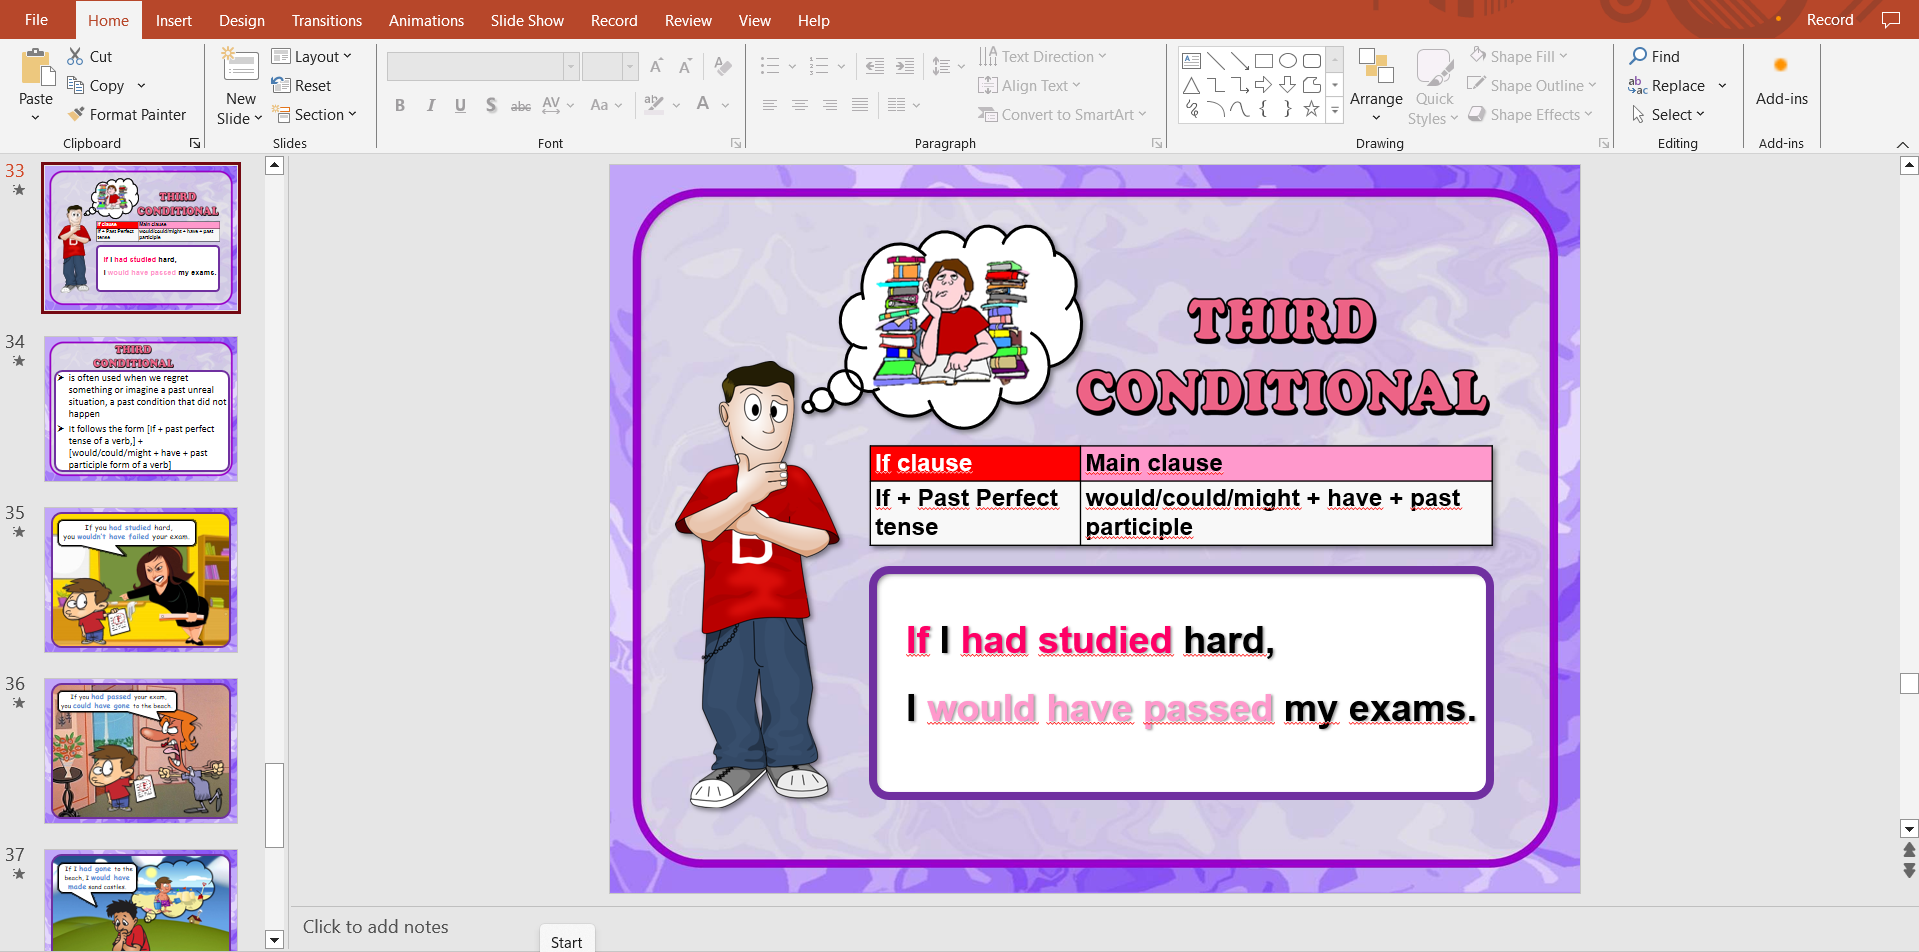Click the Paste clipboard icon
The image size is (1919, 952).
point(36,68)
